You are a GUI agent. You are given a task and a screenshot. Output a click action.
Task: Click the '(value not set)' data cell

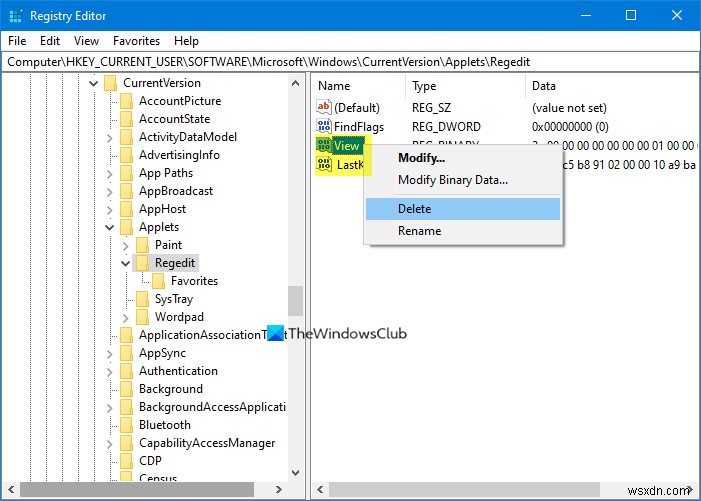point(569,108)
